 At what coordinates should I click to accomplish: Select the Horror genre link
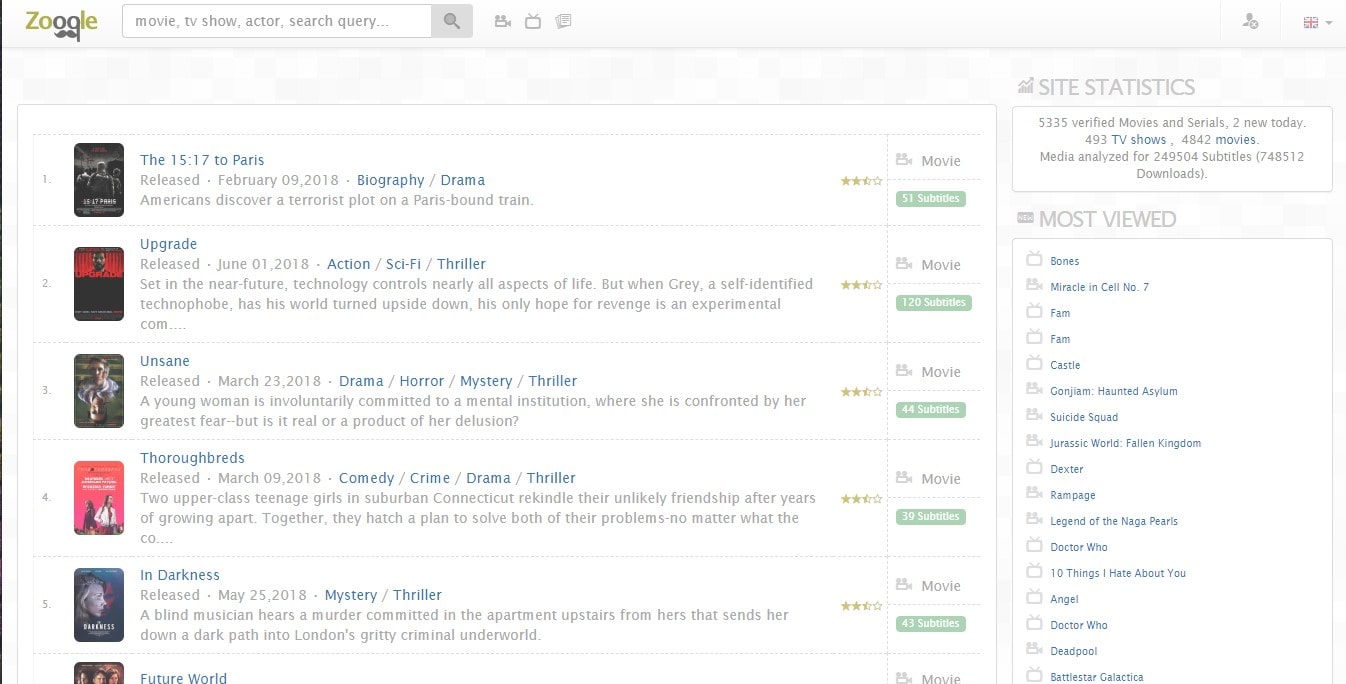[x=422, y=381]
